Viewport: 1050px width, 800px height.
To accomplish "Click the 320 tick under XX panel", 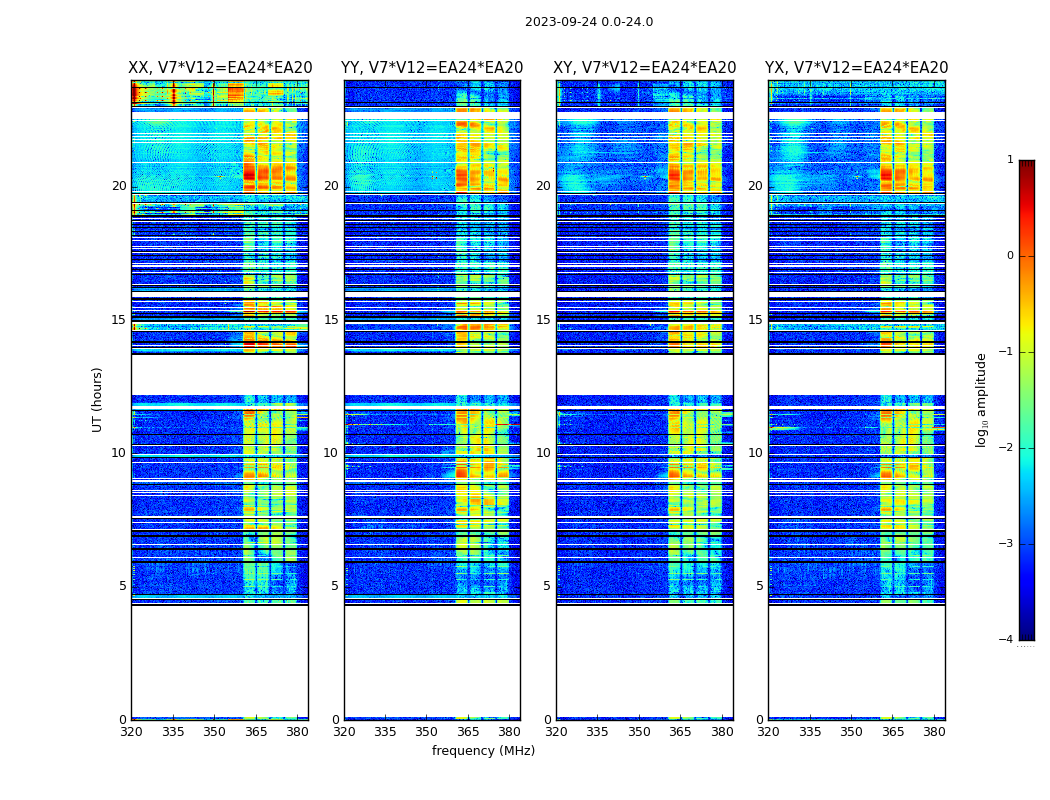I will pos(131,732).
